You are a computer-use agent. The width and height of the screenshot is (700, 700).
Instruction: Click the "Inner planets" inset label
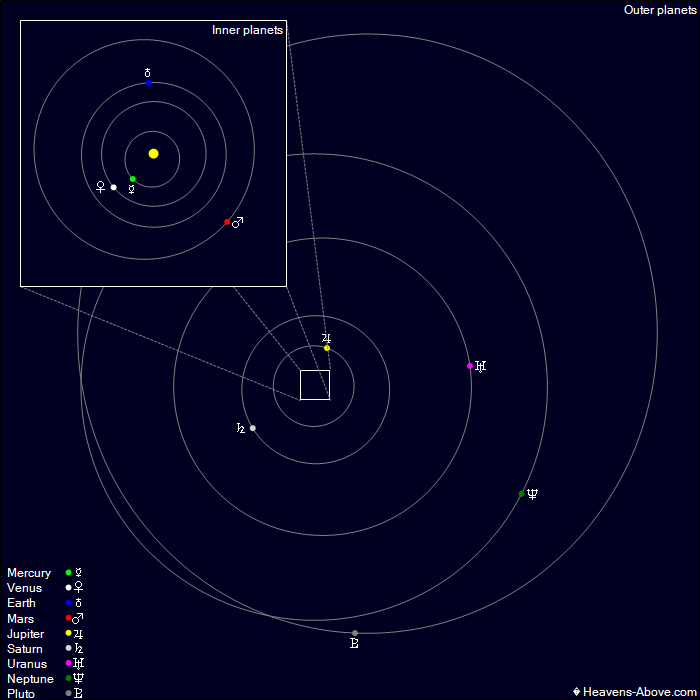(247, 30)
